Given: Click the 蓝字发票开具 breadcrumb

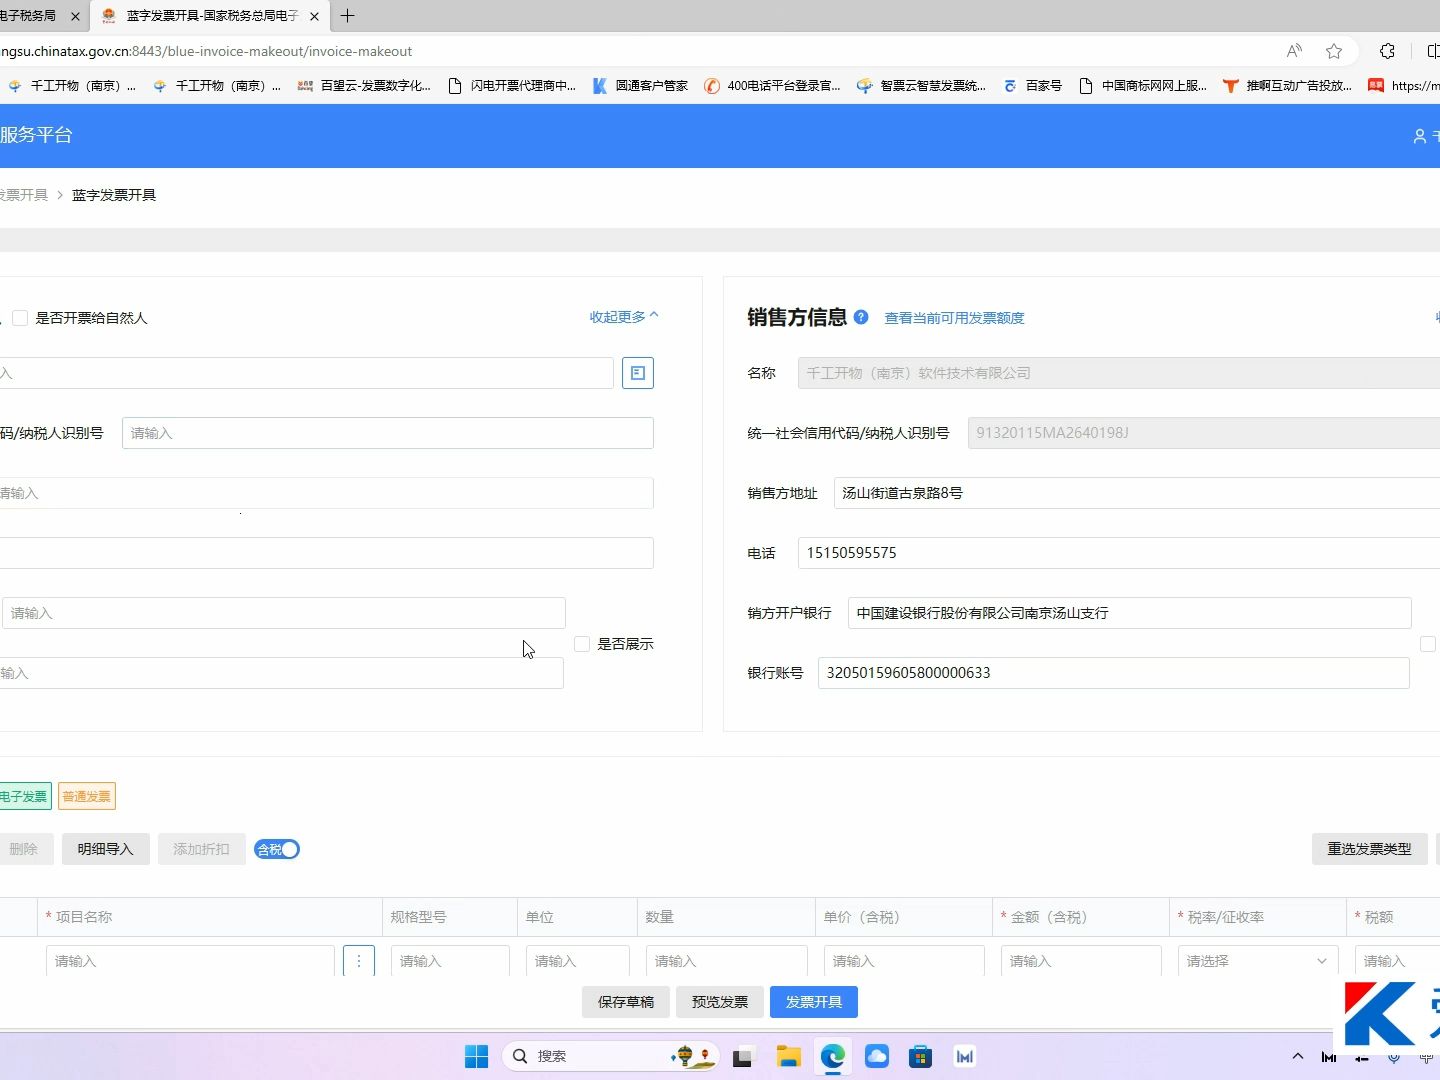Looking at the screenshot, I should pos(114,195).
